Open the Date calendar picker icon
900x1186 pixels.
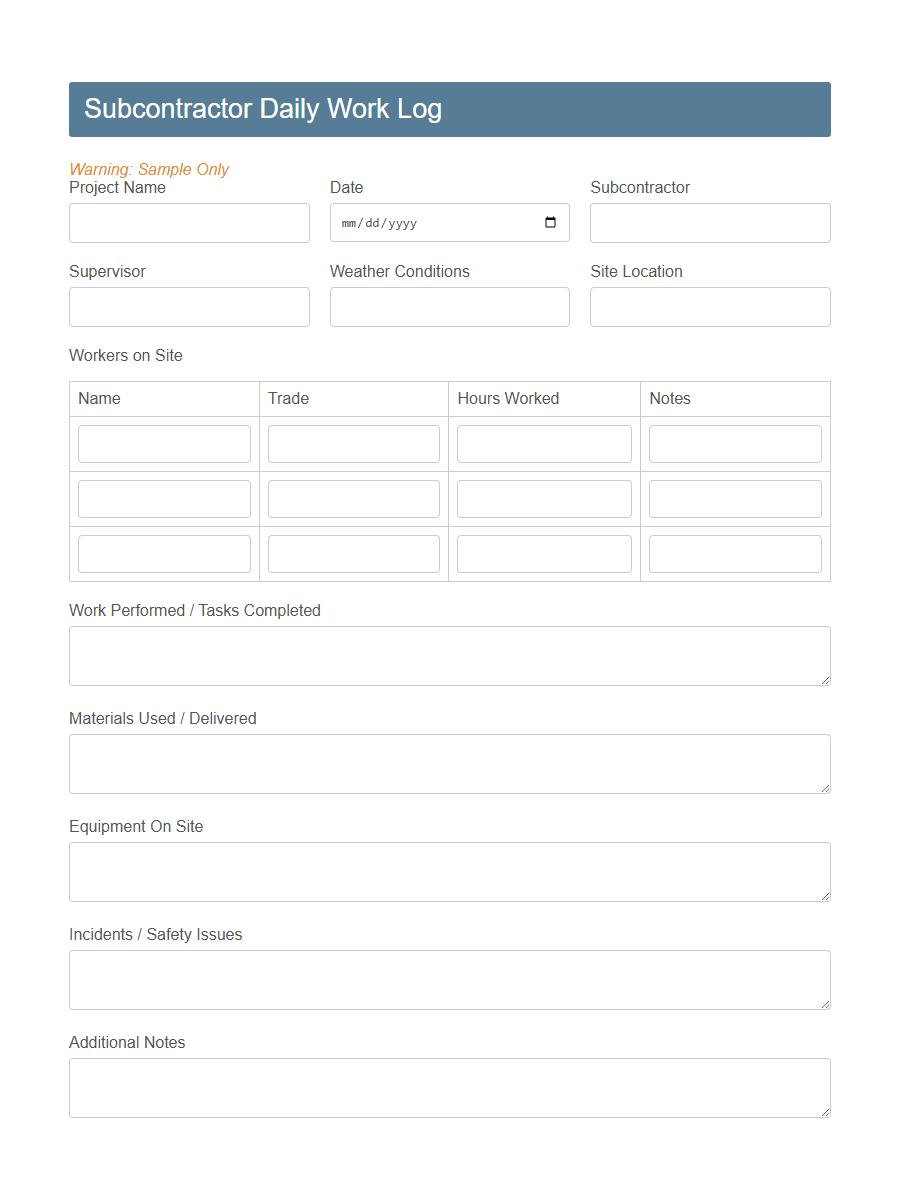pos(549,222)
